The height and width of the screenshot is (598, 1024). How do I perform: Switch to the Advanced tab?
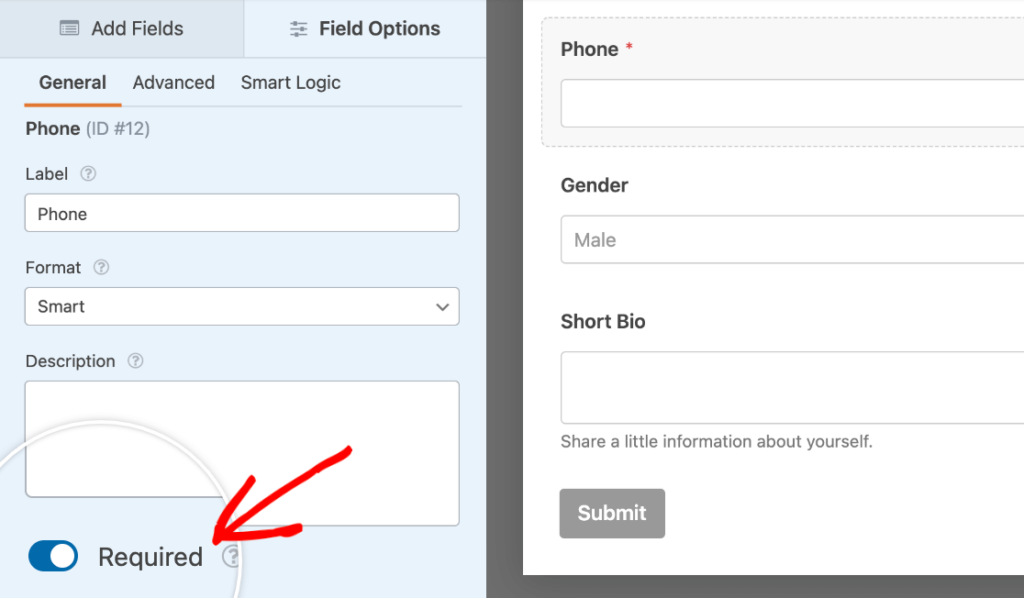[173, 82]
